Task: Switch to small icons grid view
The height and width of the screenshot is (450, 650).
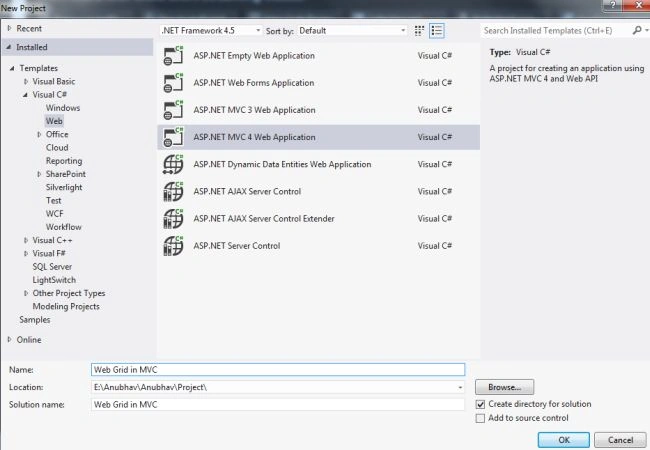Action: point(419,31)
